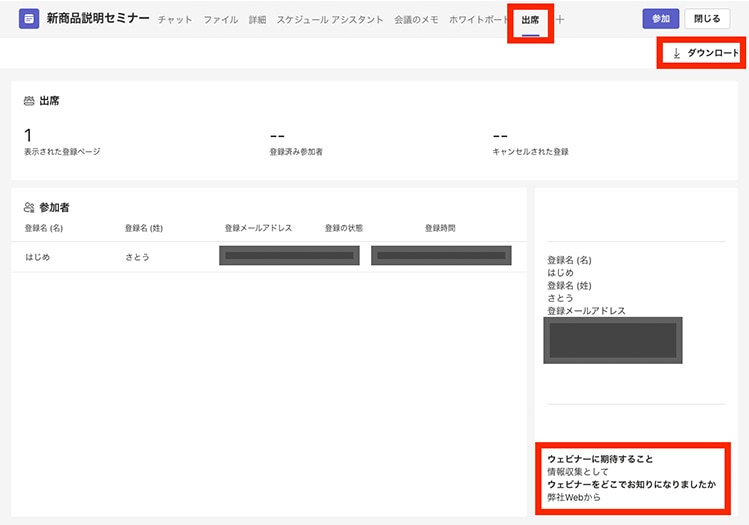Open the 会議のメモ tab
This screenshot has width=749, height=525.
(x=416, y=20)
